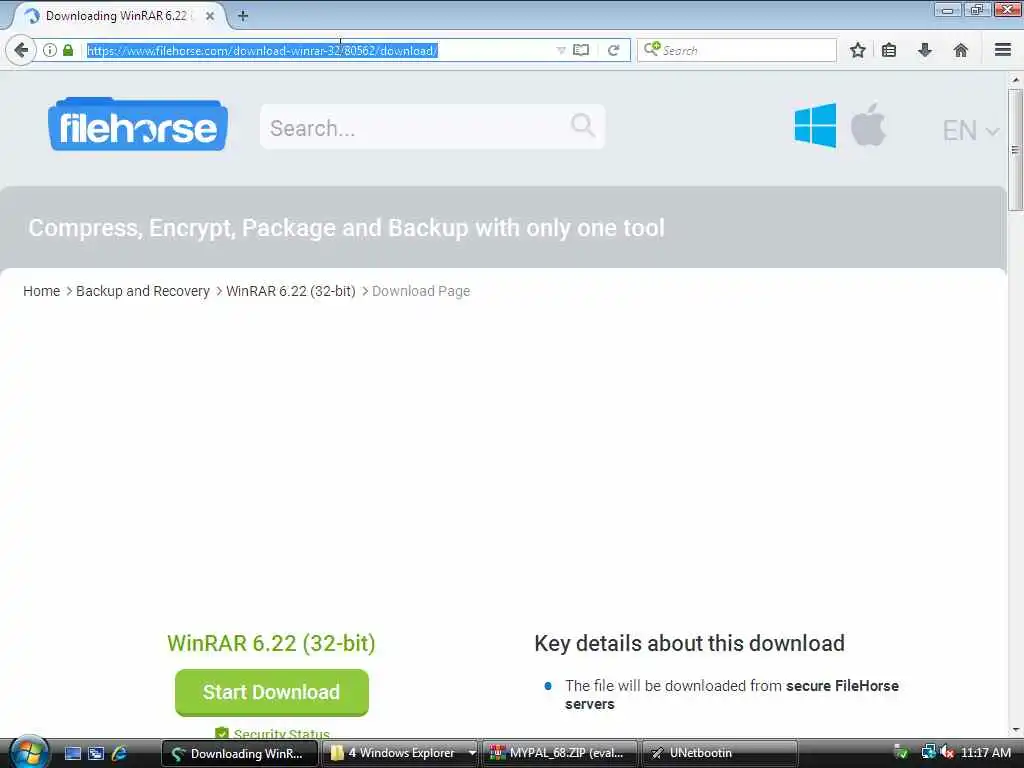Click the page scrollbar thumb
Viewport: 1024px width, 768px height.
pos(1015,150)
